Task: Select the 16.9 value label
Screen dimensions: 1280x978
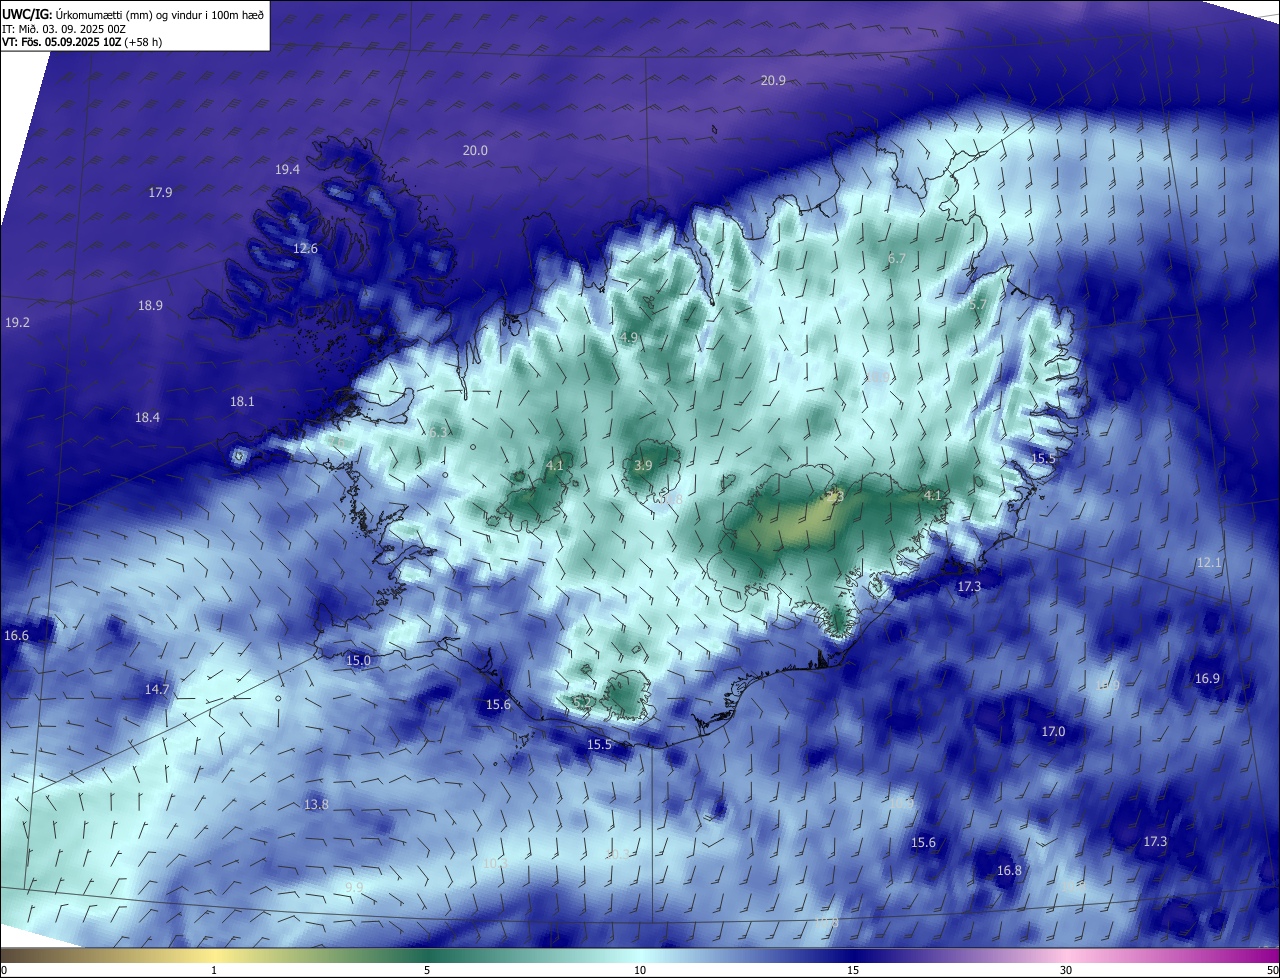Action: click(1207, 678)
